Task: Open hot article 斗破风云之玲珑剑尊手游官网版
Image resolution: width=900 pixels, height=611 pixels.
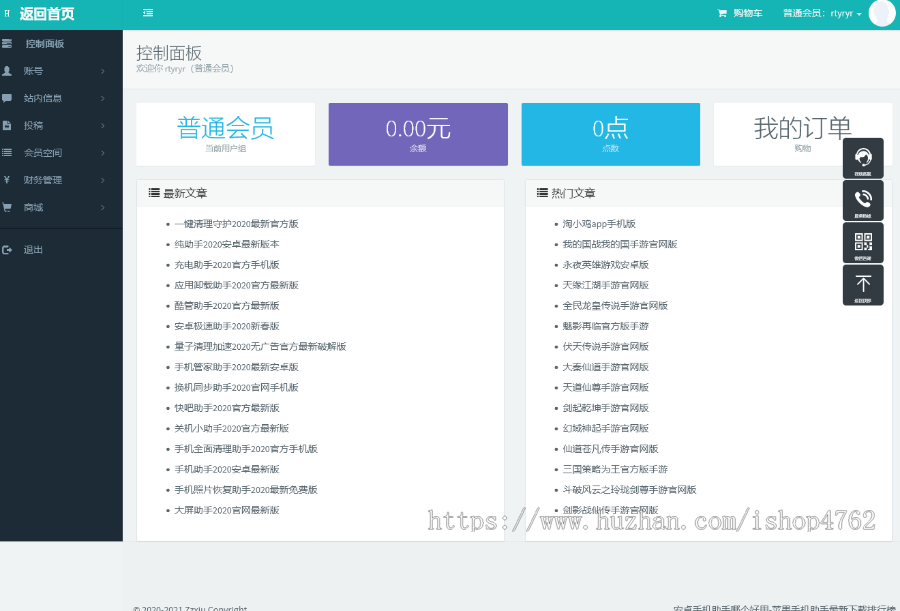Action: pos(630,490)
